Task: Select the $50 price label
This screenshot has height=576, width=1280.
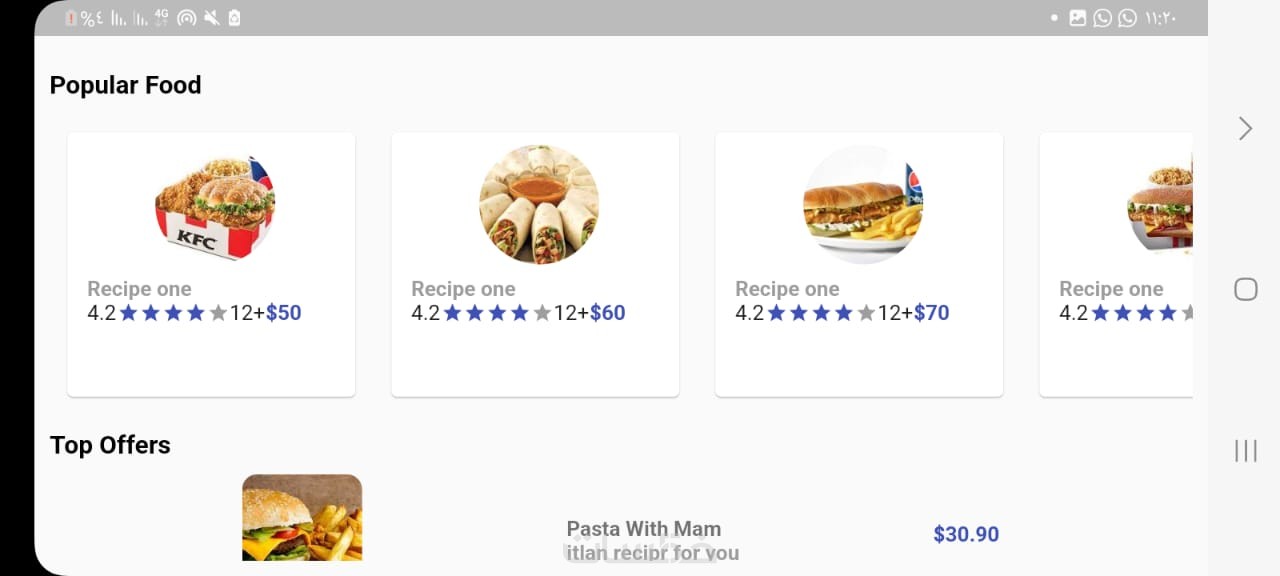Action: [x=284, y=313]
